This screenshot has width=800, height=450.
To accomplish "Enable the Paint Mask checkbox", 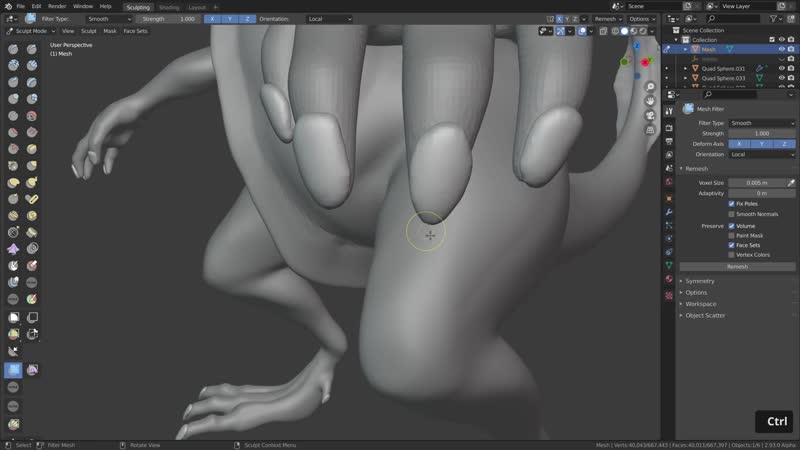I will [x=732, y=236].
